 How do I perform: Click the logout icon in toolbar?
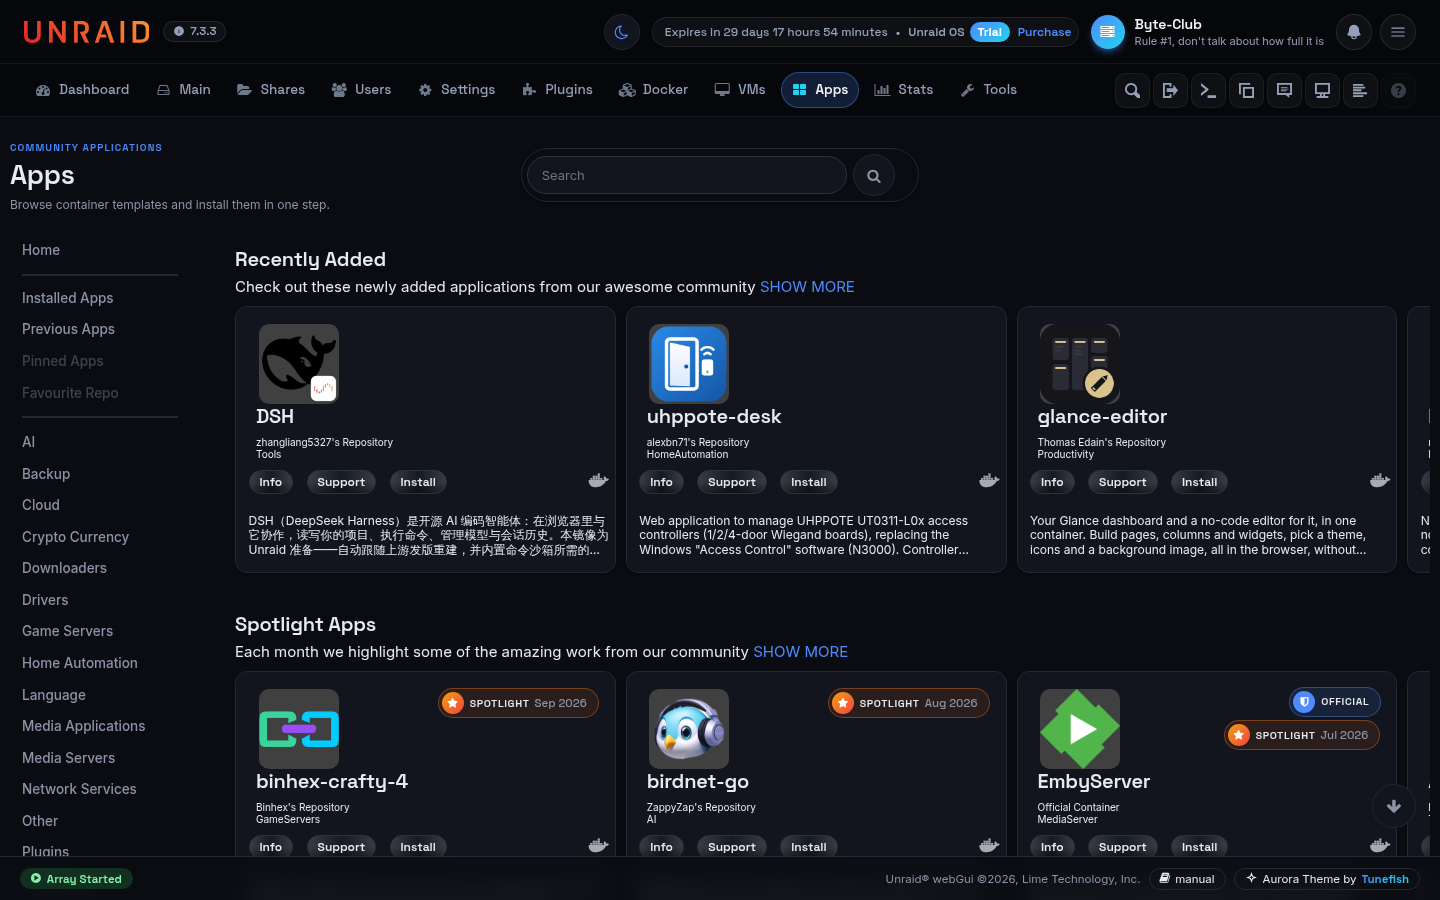[1170, 90]
